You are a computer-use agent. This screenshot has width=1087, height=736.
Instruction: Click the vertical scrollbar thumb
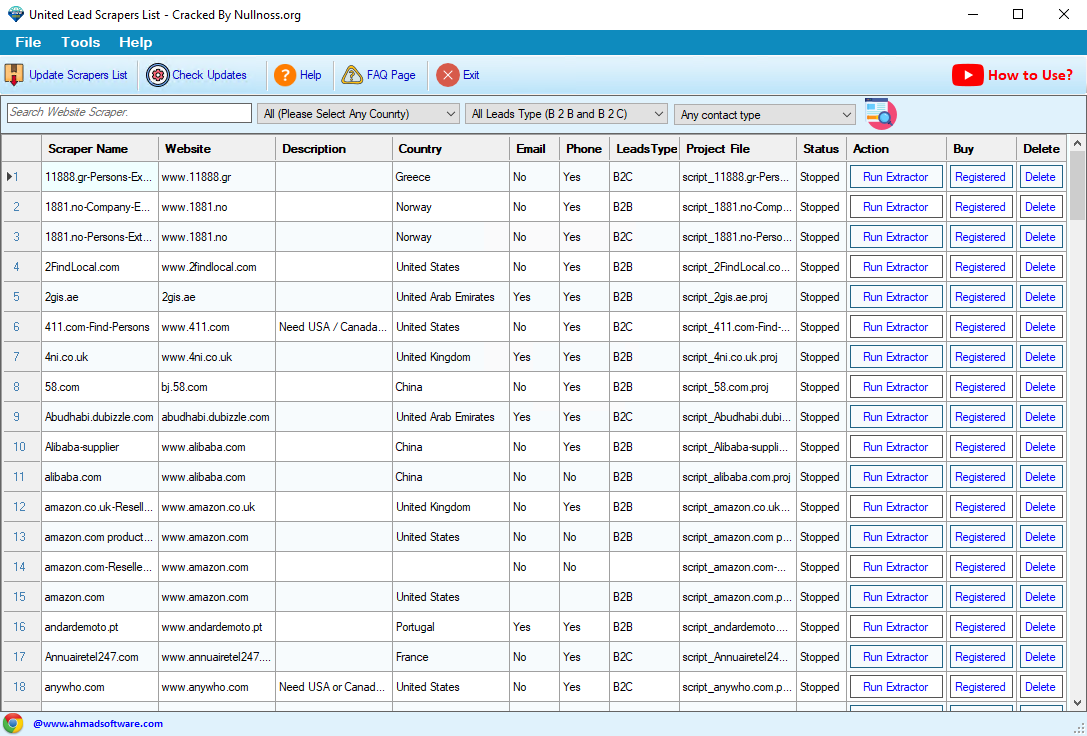tap(1077, 186)
